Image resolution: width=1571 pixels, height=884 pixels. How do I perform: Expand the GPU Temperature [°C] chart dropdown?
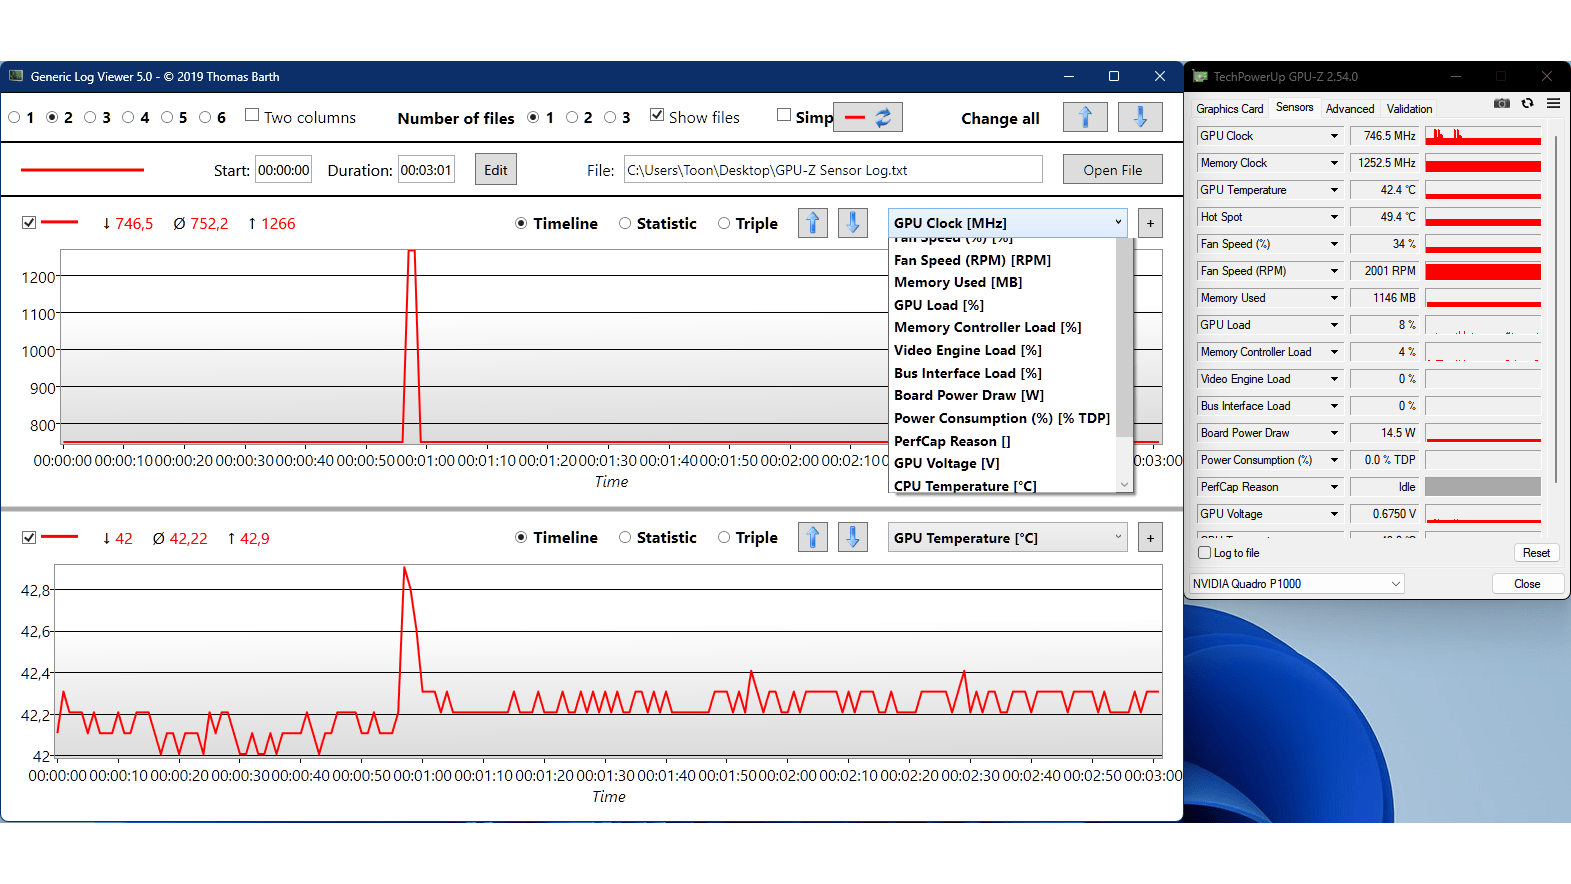pyautogui.click(x=1007, y=538)
